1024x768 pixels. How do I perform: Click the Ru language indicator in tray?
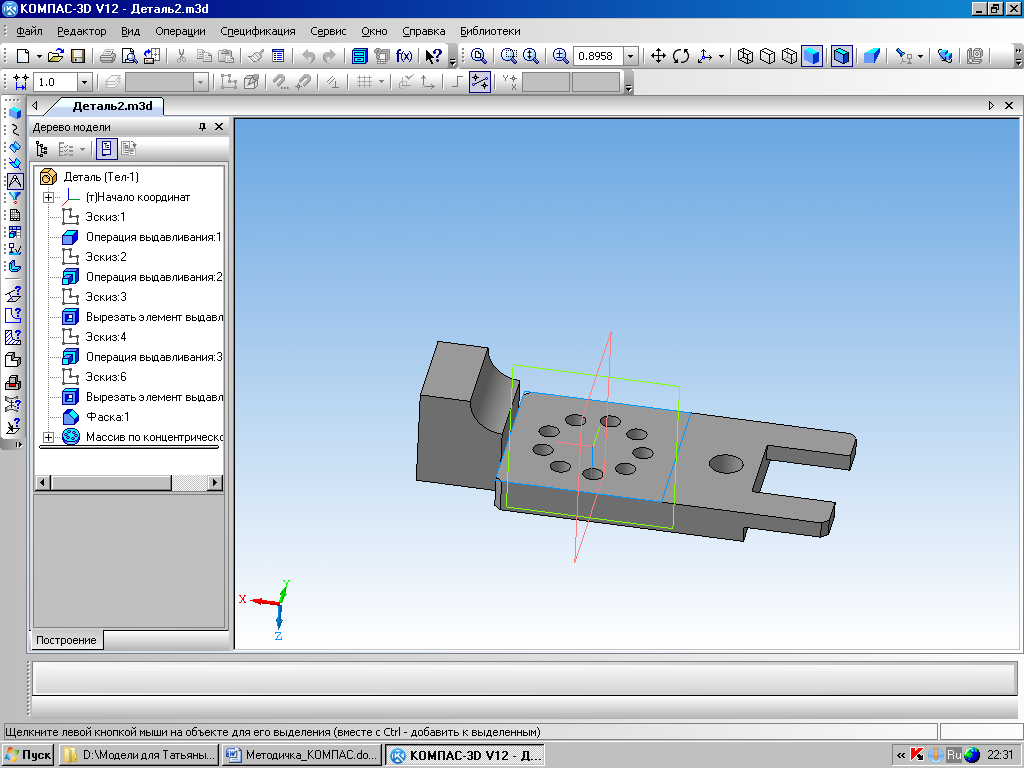[x=954, y=755]
